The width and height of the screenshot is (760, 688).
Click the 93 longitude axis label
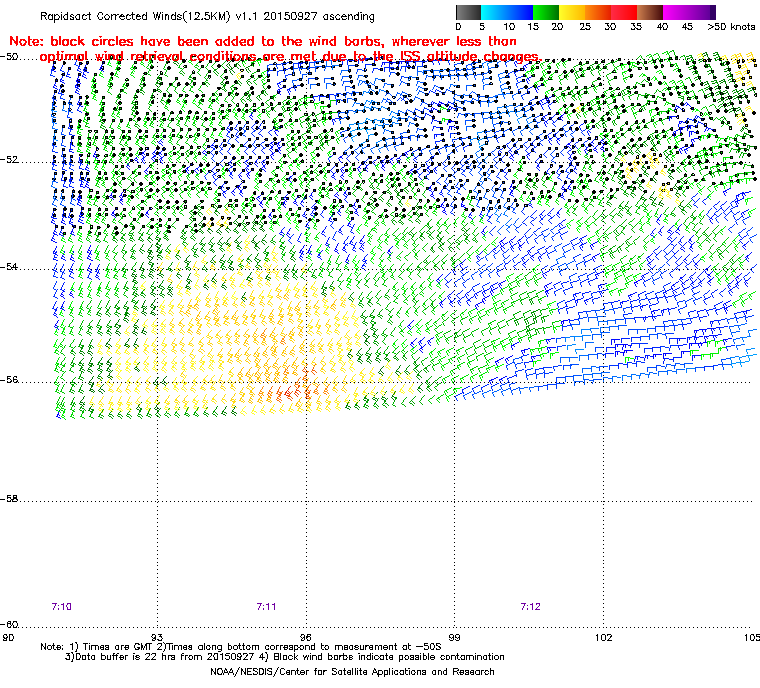click(158, 637)
